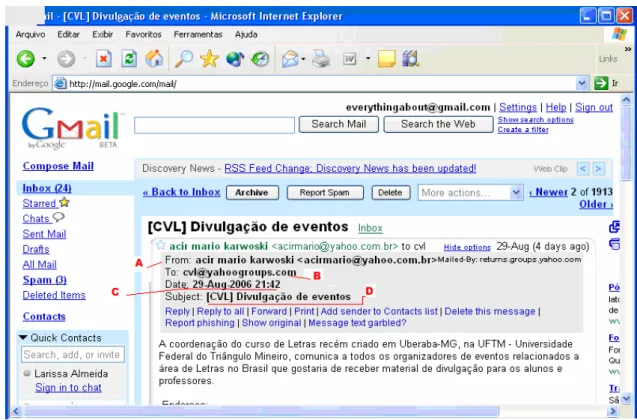637x420 pixels.
Task: Open dropdown arrow next to Mail icon
Action: pyautogui.click(x=303, y=59)
